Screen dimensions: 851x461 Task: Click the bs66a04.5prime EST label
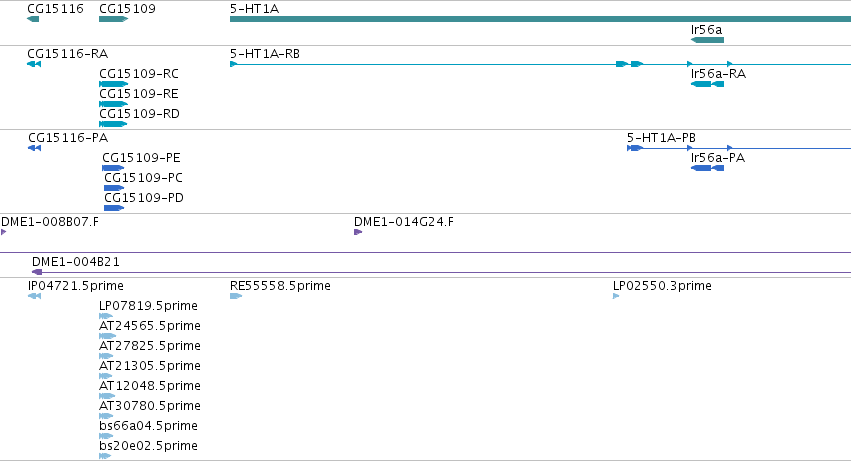point(148,426)
